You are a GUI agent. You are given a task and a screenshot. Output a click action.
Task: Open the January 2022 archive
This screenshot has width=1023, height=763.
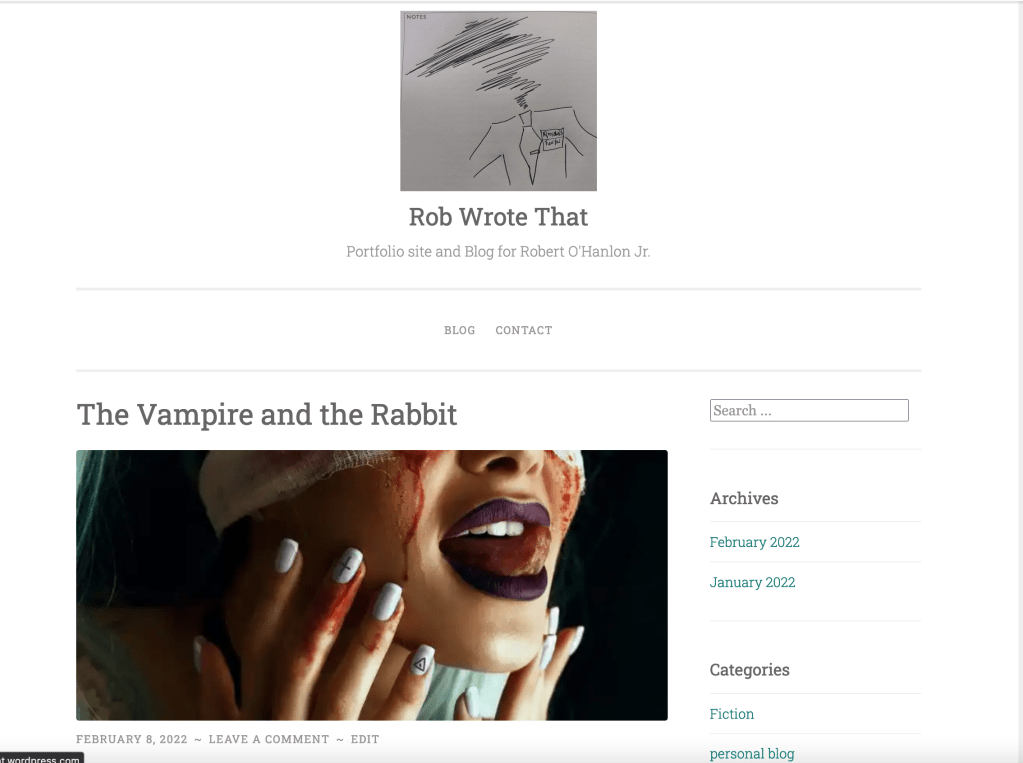[752, 582]
